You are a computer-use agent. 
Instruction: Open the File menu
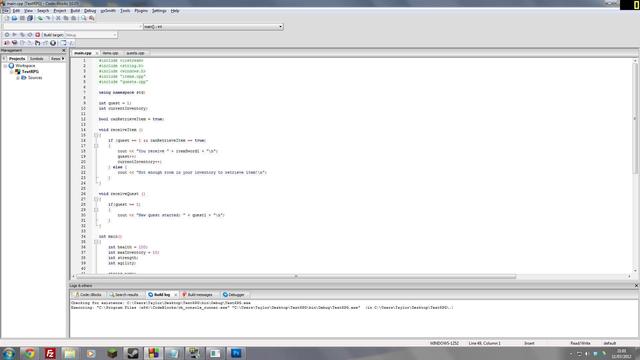point(5,11)
